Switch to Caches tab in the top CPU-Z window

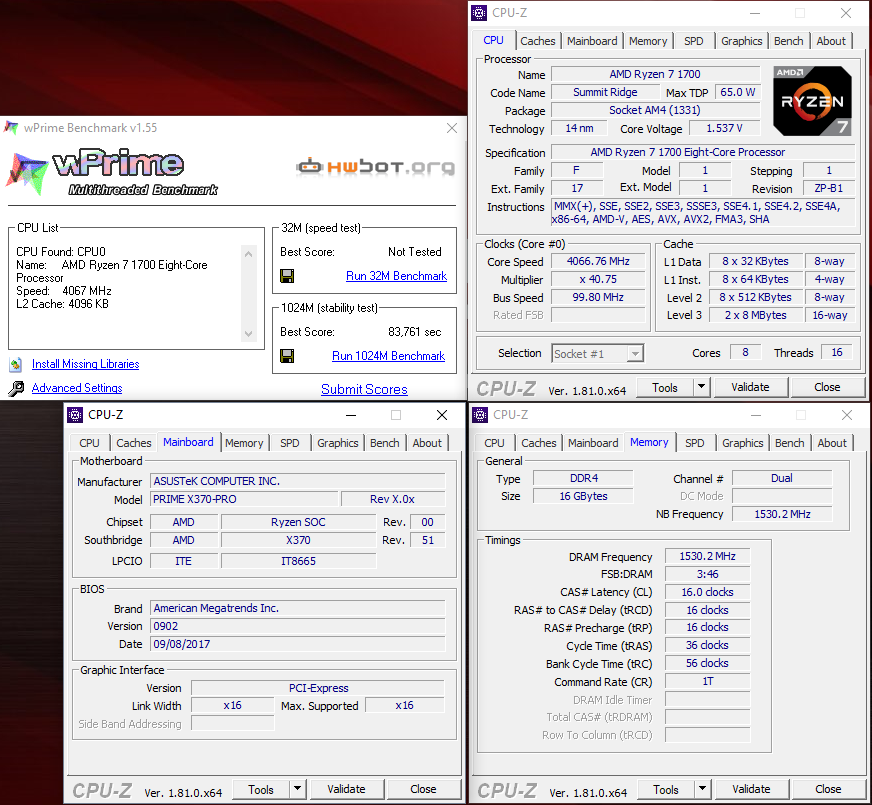[x=538, y=41]
